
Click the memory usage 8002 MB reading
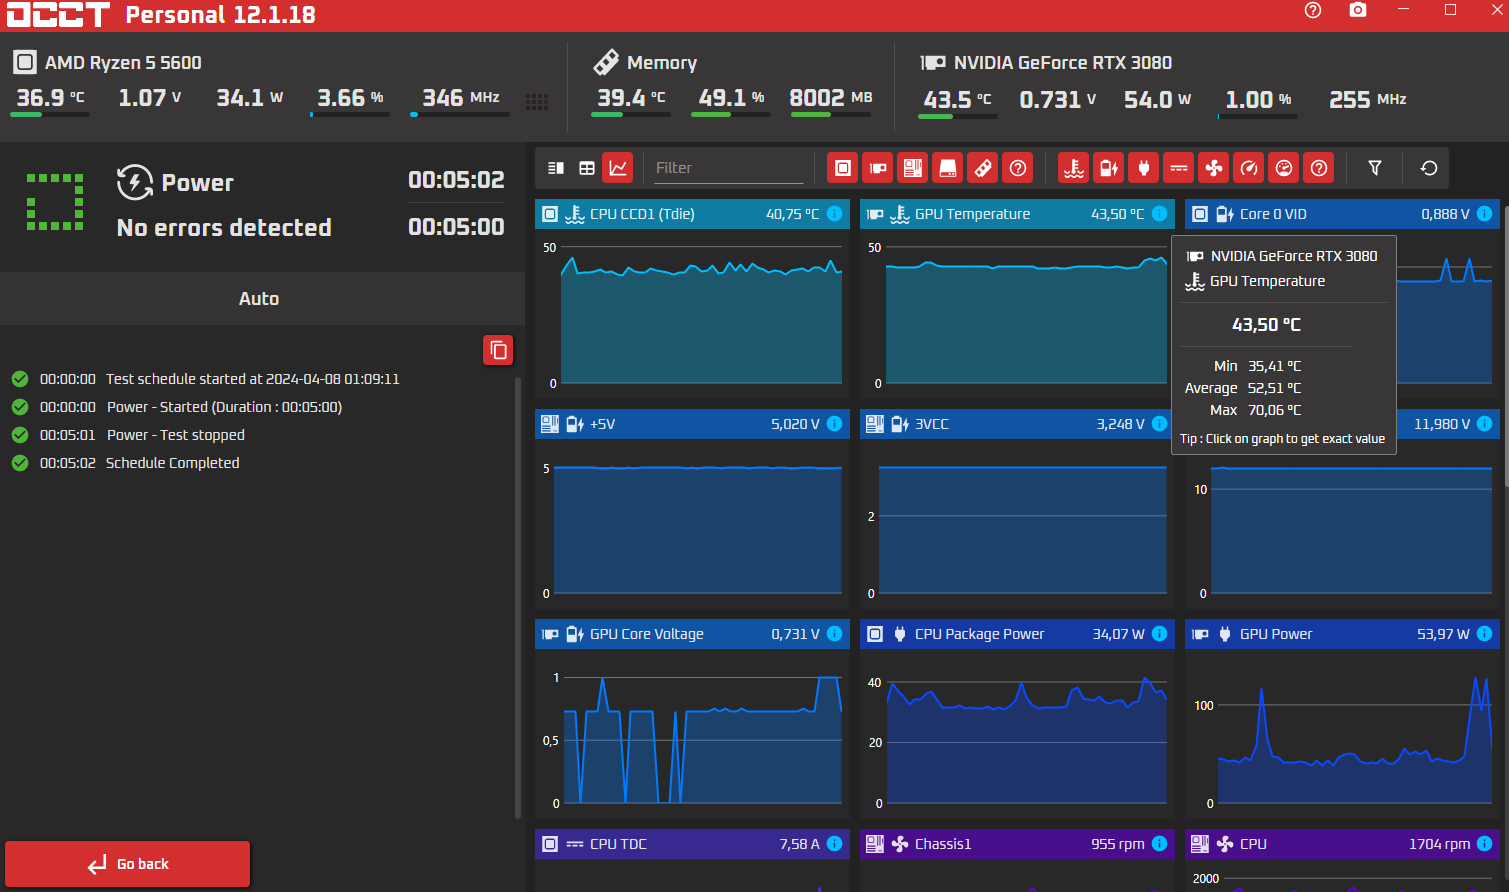click(x=831, y=98)
